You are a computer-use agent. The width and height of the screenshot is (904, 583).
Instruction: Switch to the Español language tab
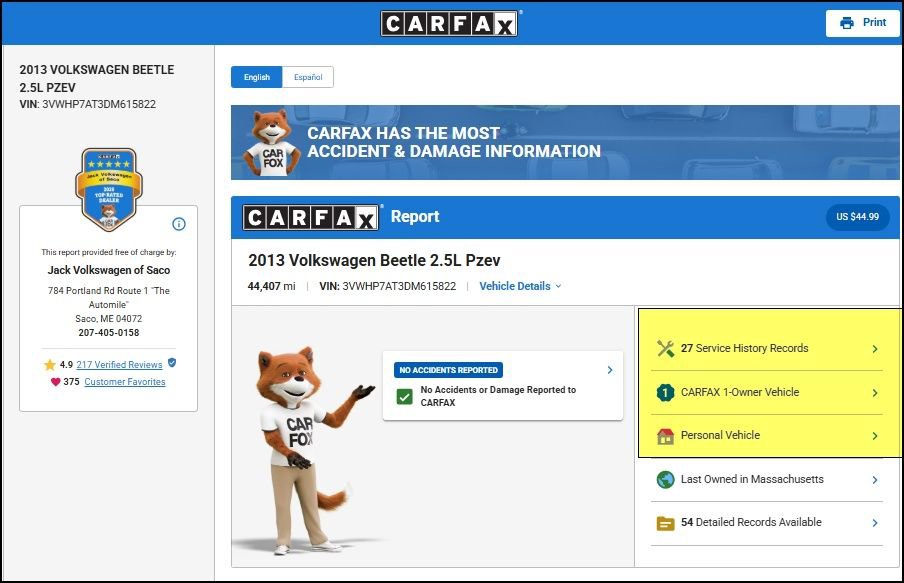pyautogui.click(x=308, y=77)
